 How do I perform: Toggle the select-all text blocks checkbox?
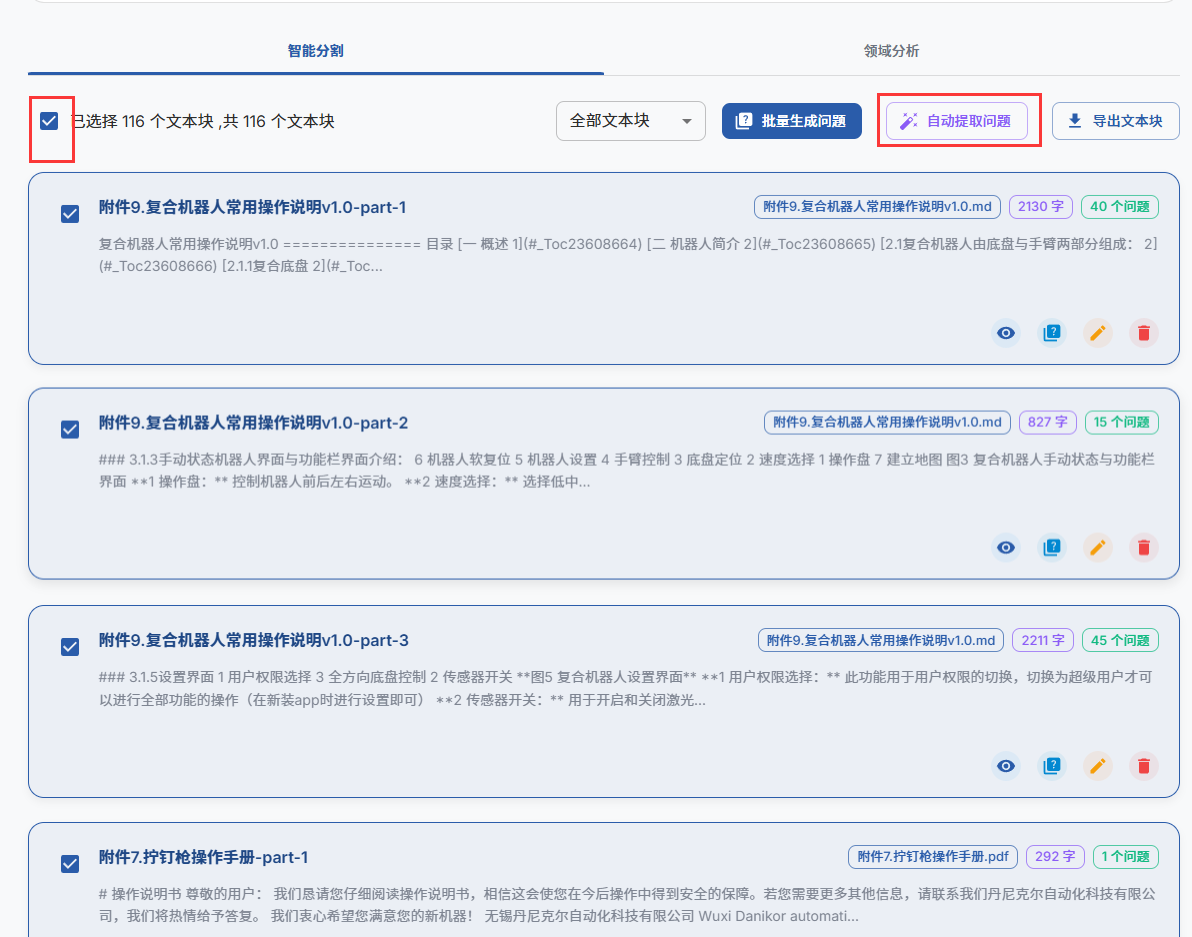(49, 121)
